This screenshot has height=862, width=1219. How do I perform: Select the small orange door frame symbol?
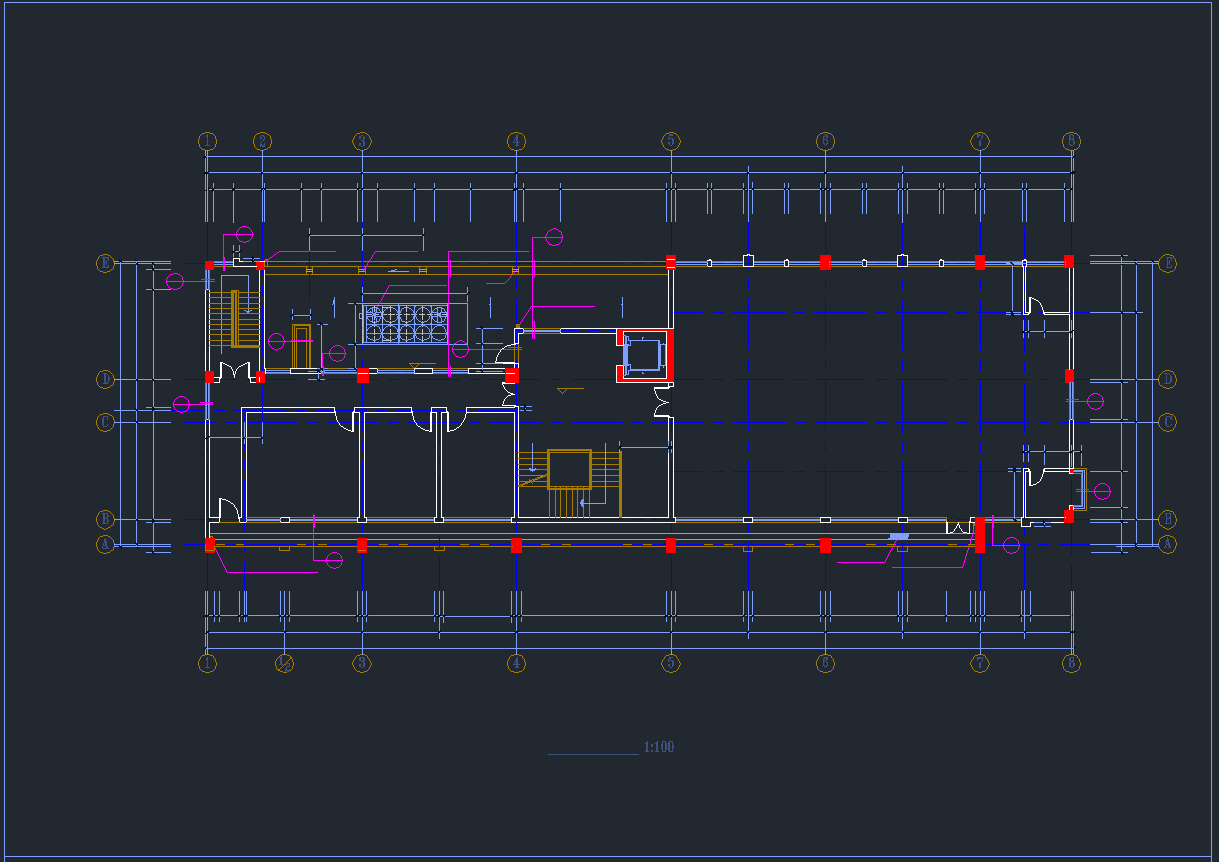pos(301,345)
